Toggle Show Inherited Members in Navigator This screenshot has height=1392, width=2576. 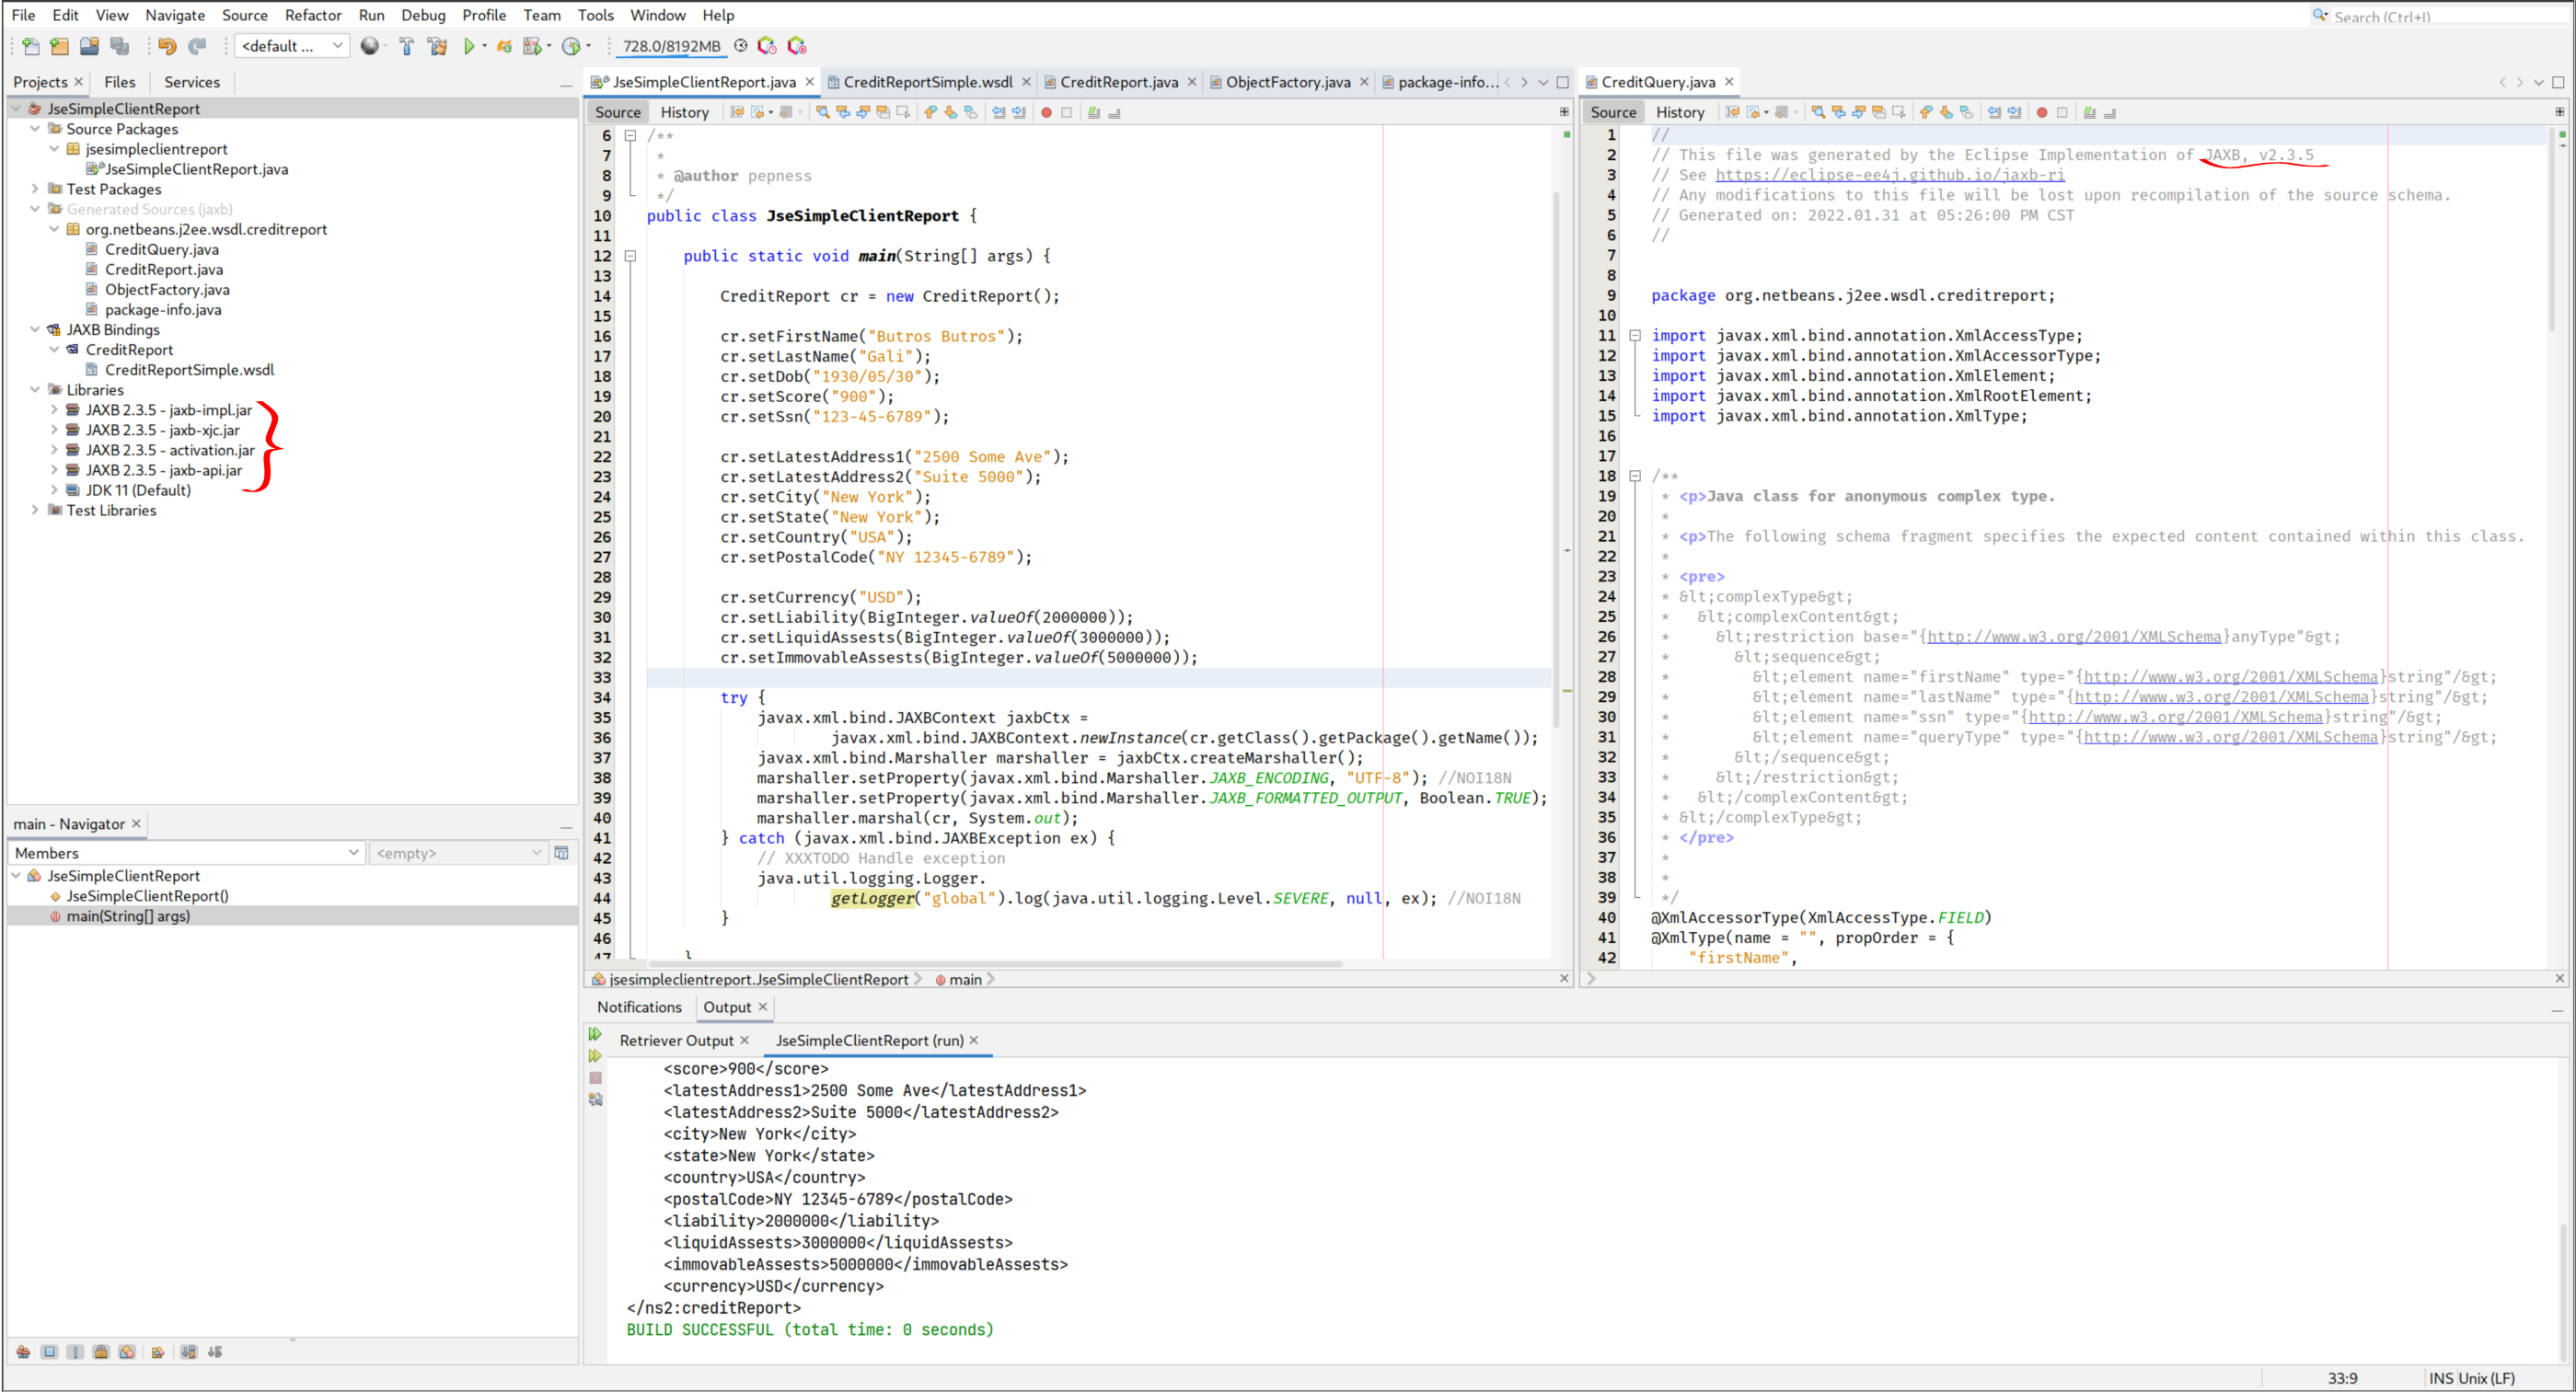point(23,1352)
